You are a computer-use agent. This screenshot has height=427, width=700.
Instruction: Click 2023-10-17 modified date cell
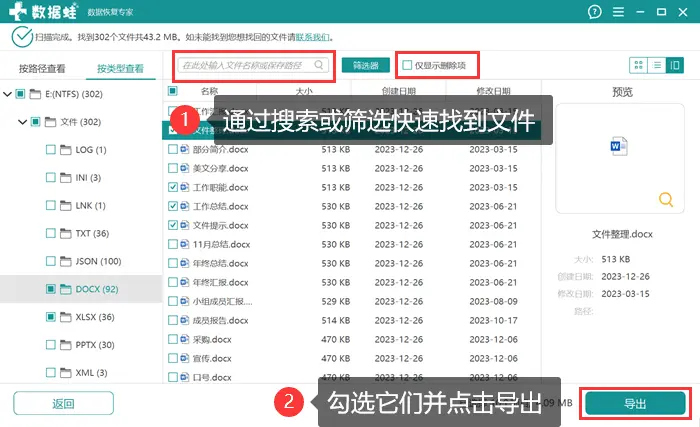tap(493, 320)
